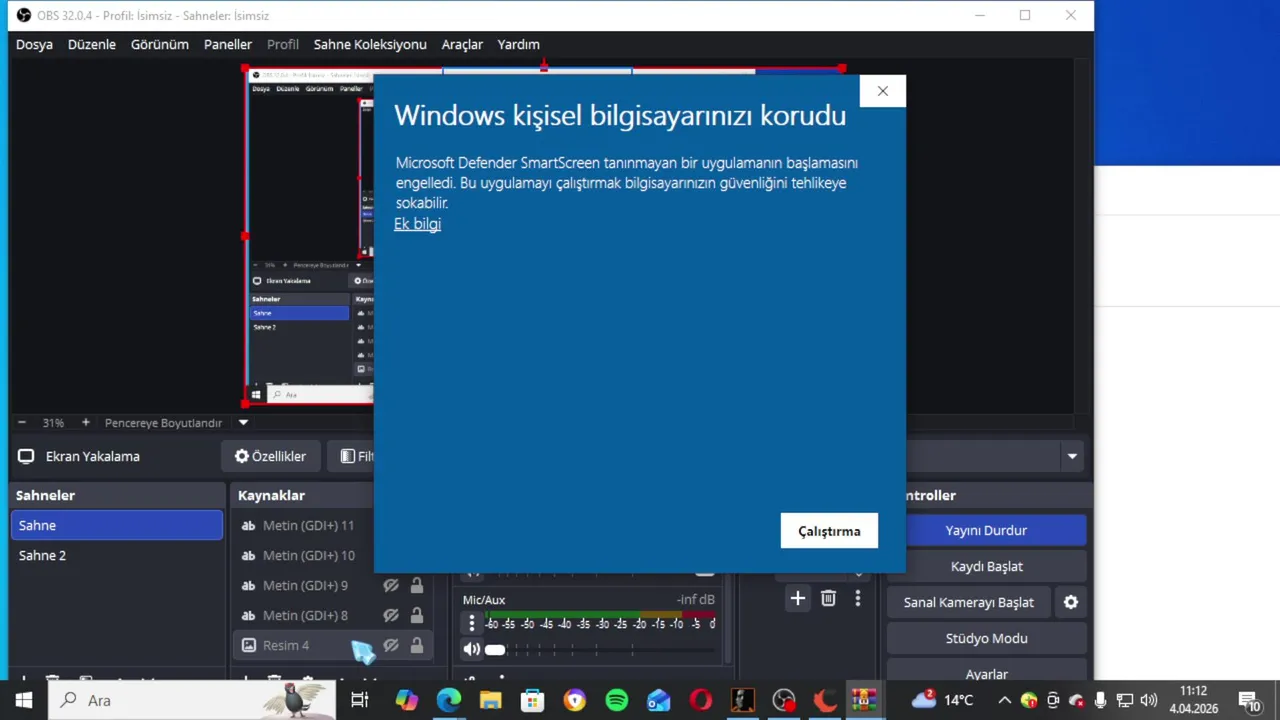
Task: Open Özellikler for the selected source
Action: point(271,456)
